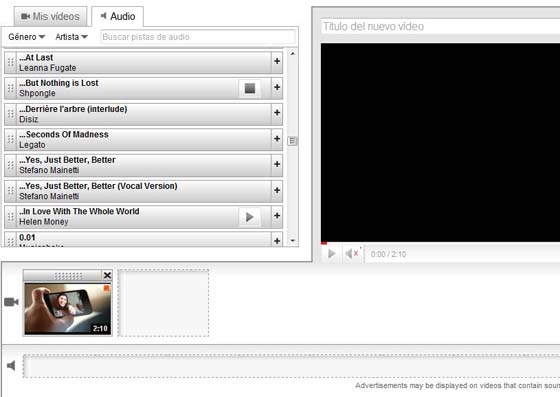Viewport: 560px width, 397px height.
Task: Click the audio track drop zone
Action: pyautogui.click(x=291, y=366)
